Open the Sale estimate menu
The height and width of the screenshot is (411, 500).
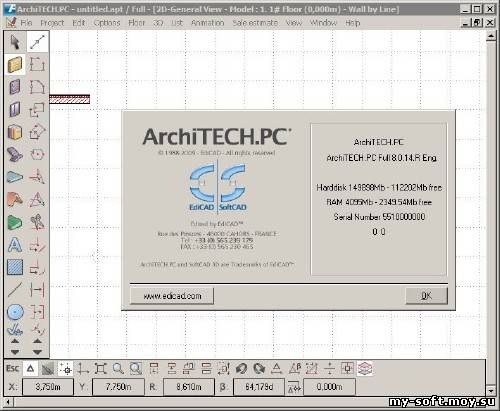click(x=255, y=23)
